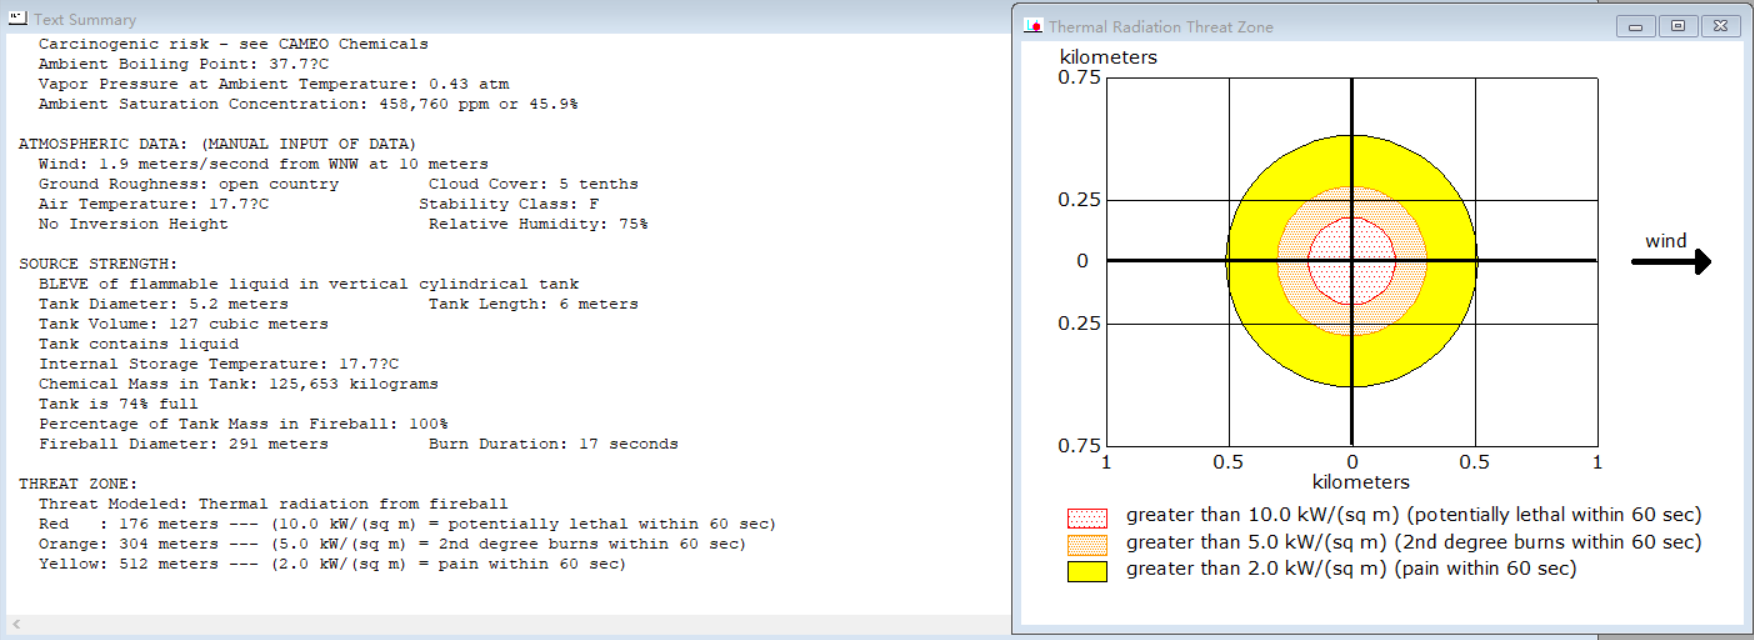Click the ATMOSPHERIC DATA heading

pos(217,144)
